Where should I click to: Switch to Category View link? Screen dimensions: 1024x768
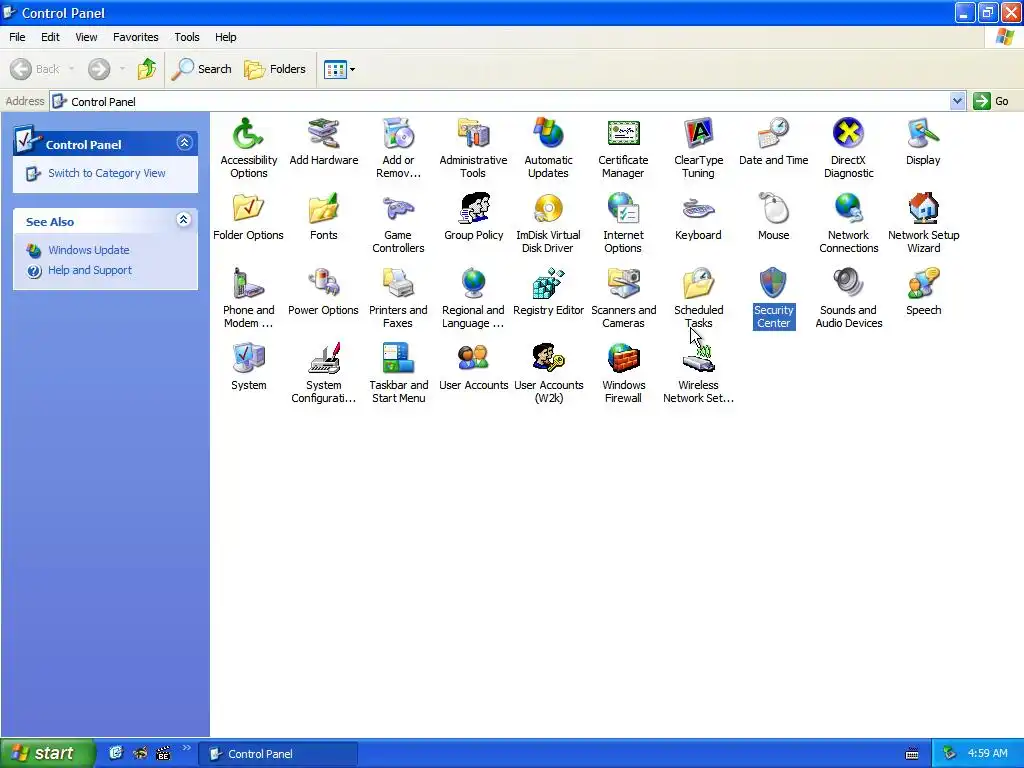coord(106,173)
